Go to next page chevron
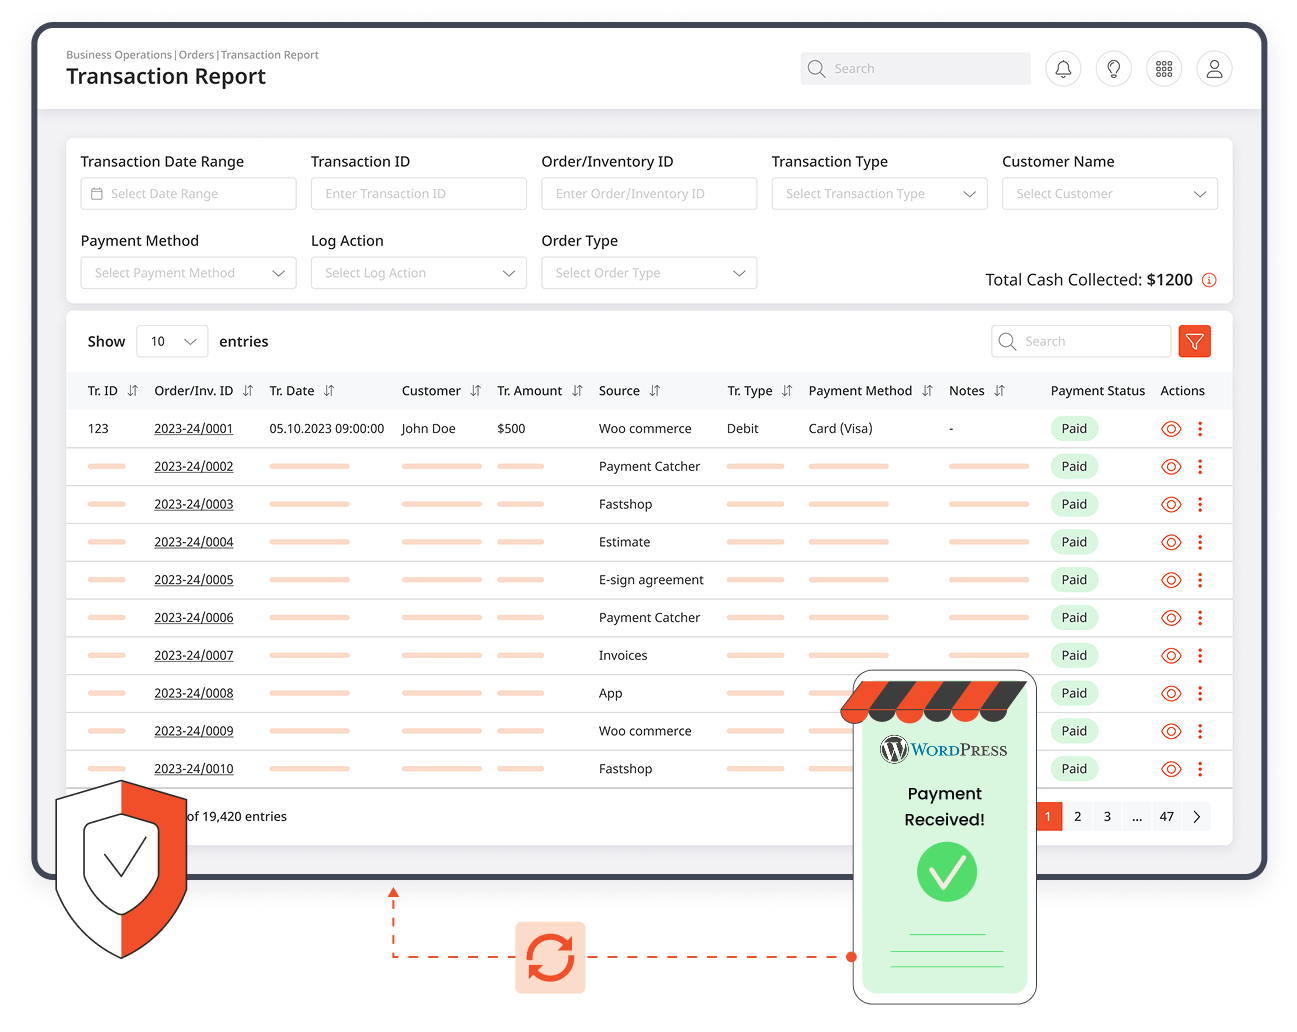 pyautogui.click(x=1196, y=817)
